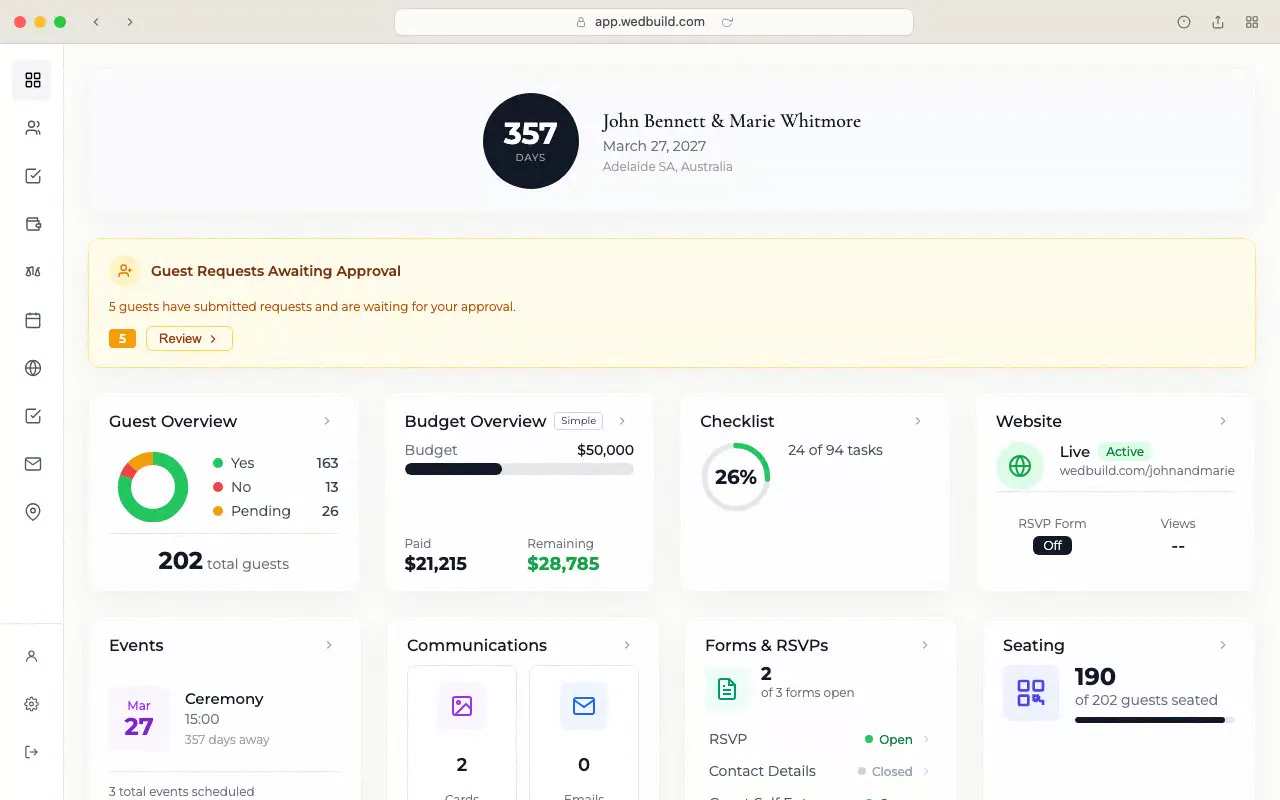Open the location pin icon in sidebar
Image resolution: width=1280 pixels, height=800 pixels.
(x=33, y=512)
